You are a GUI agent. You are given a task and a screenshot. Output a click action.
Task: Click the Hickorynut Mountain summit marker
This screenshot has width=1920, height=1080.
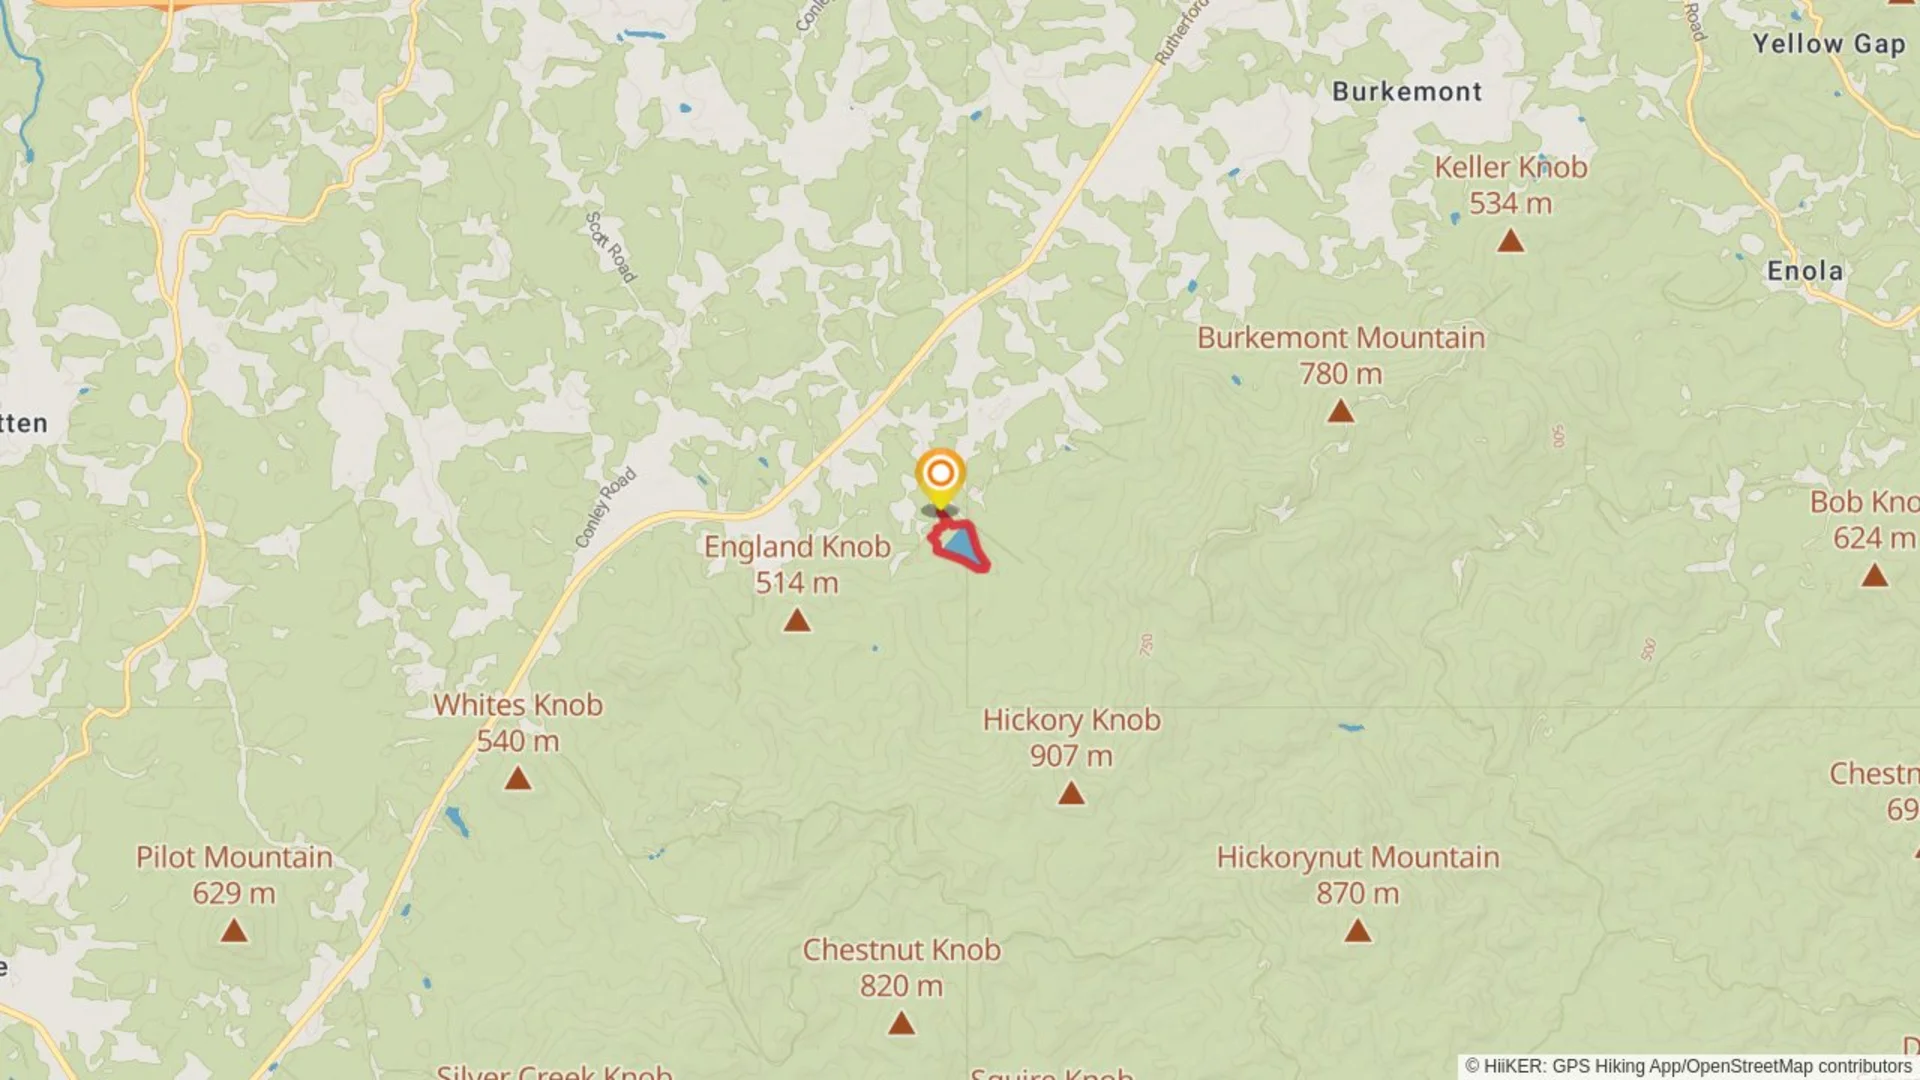[1358, 932]
